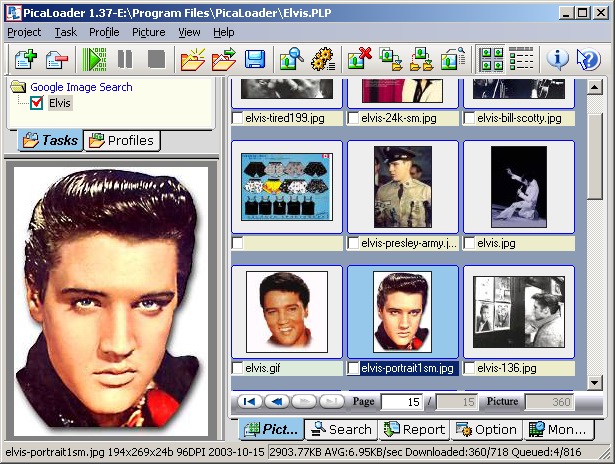Image resolution: width=615 pixels, height=464 pixels.
Task: Toggle the Elvis task checkbox in tree
Action: click(x=37, y=103)
